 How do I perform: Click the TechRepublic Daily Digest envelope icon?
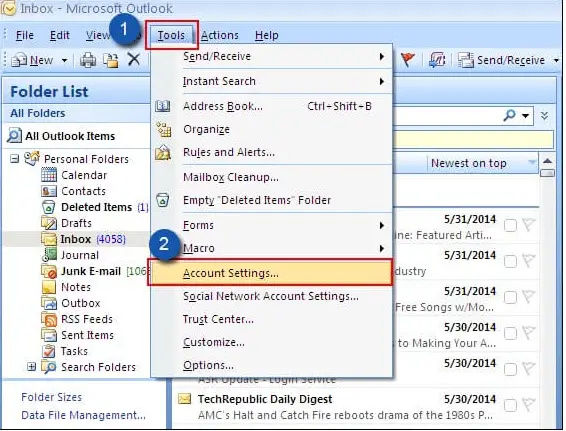(184, 399)
